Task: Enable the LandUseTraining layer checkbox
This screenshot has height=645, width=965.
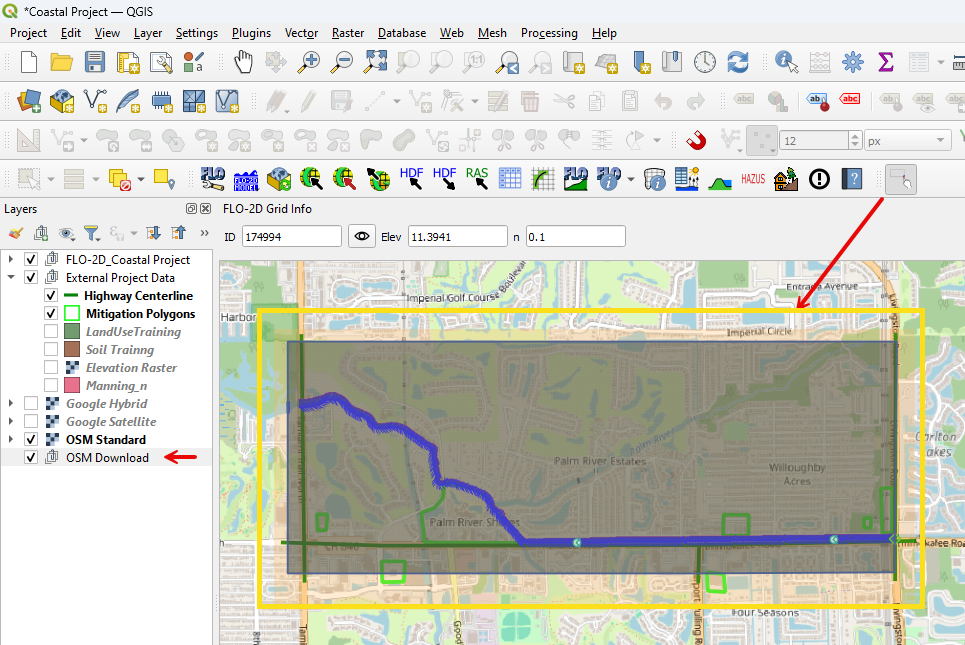Action: [51, 332]
